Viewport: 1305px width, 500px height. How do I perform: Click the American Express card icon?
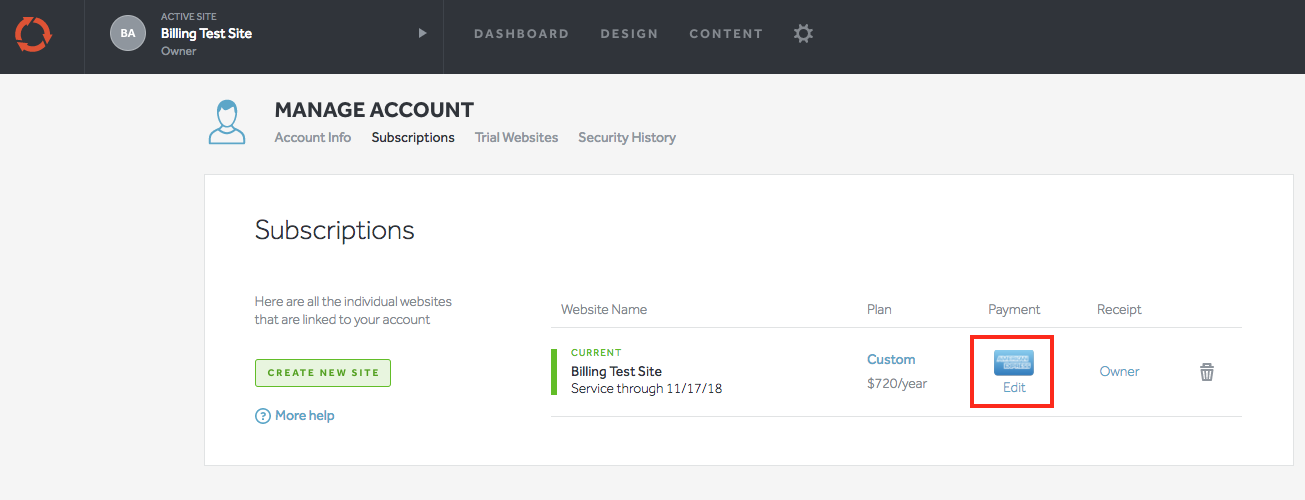[1014, 363]
